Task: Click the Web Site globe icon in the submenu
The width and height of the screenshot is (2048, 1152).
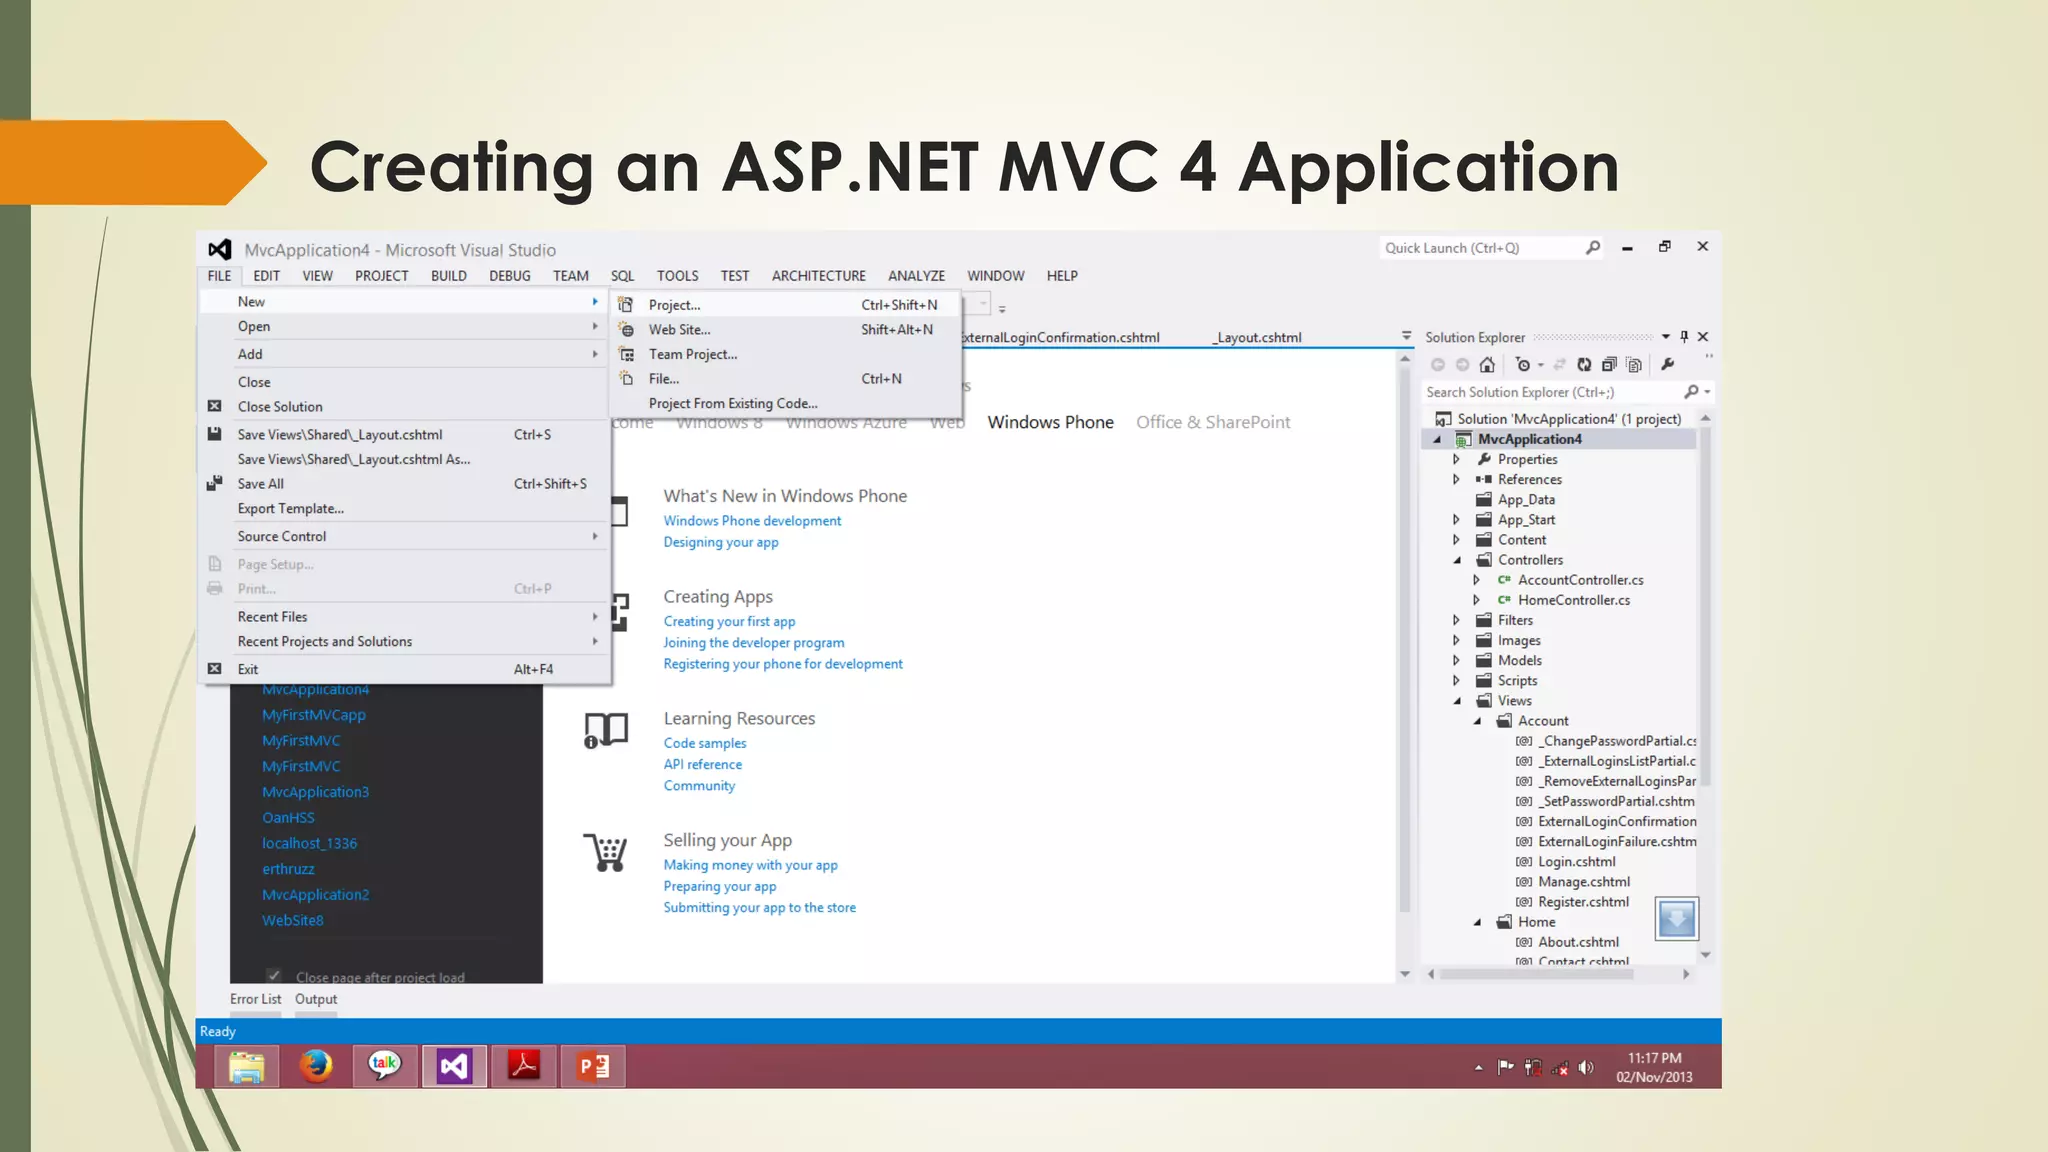Action: point(626,329)
